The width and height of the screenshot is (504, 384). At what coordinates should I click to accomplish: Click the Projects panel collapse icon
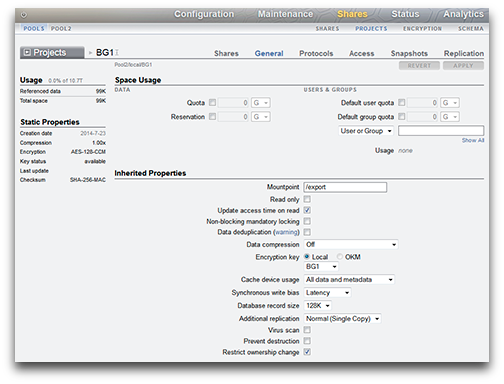point(28,52)
